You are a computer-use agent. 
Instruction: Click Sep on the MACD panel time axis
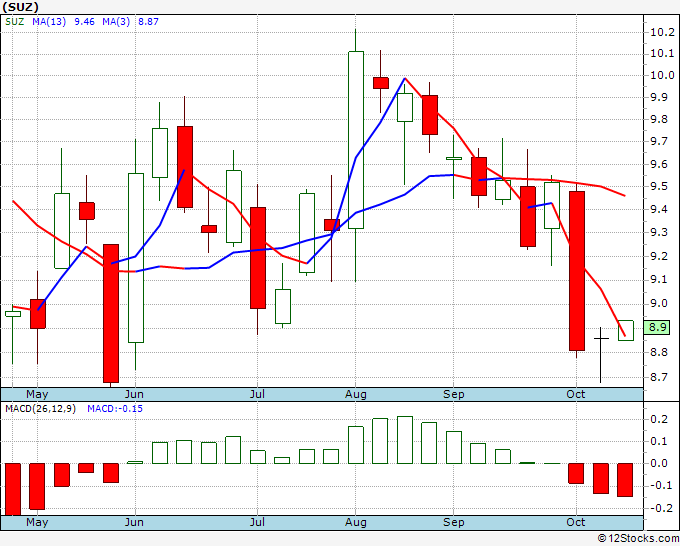click(x=454, y=522)
